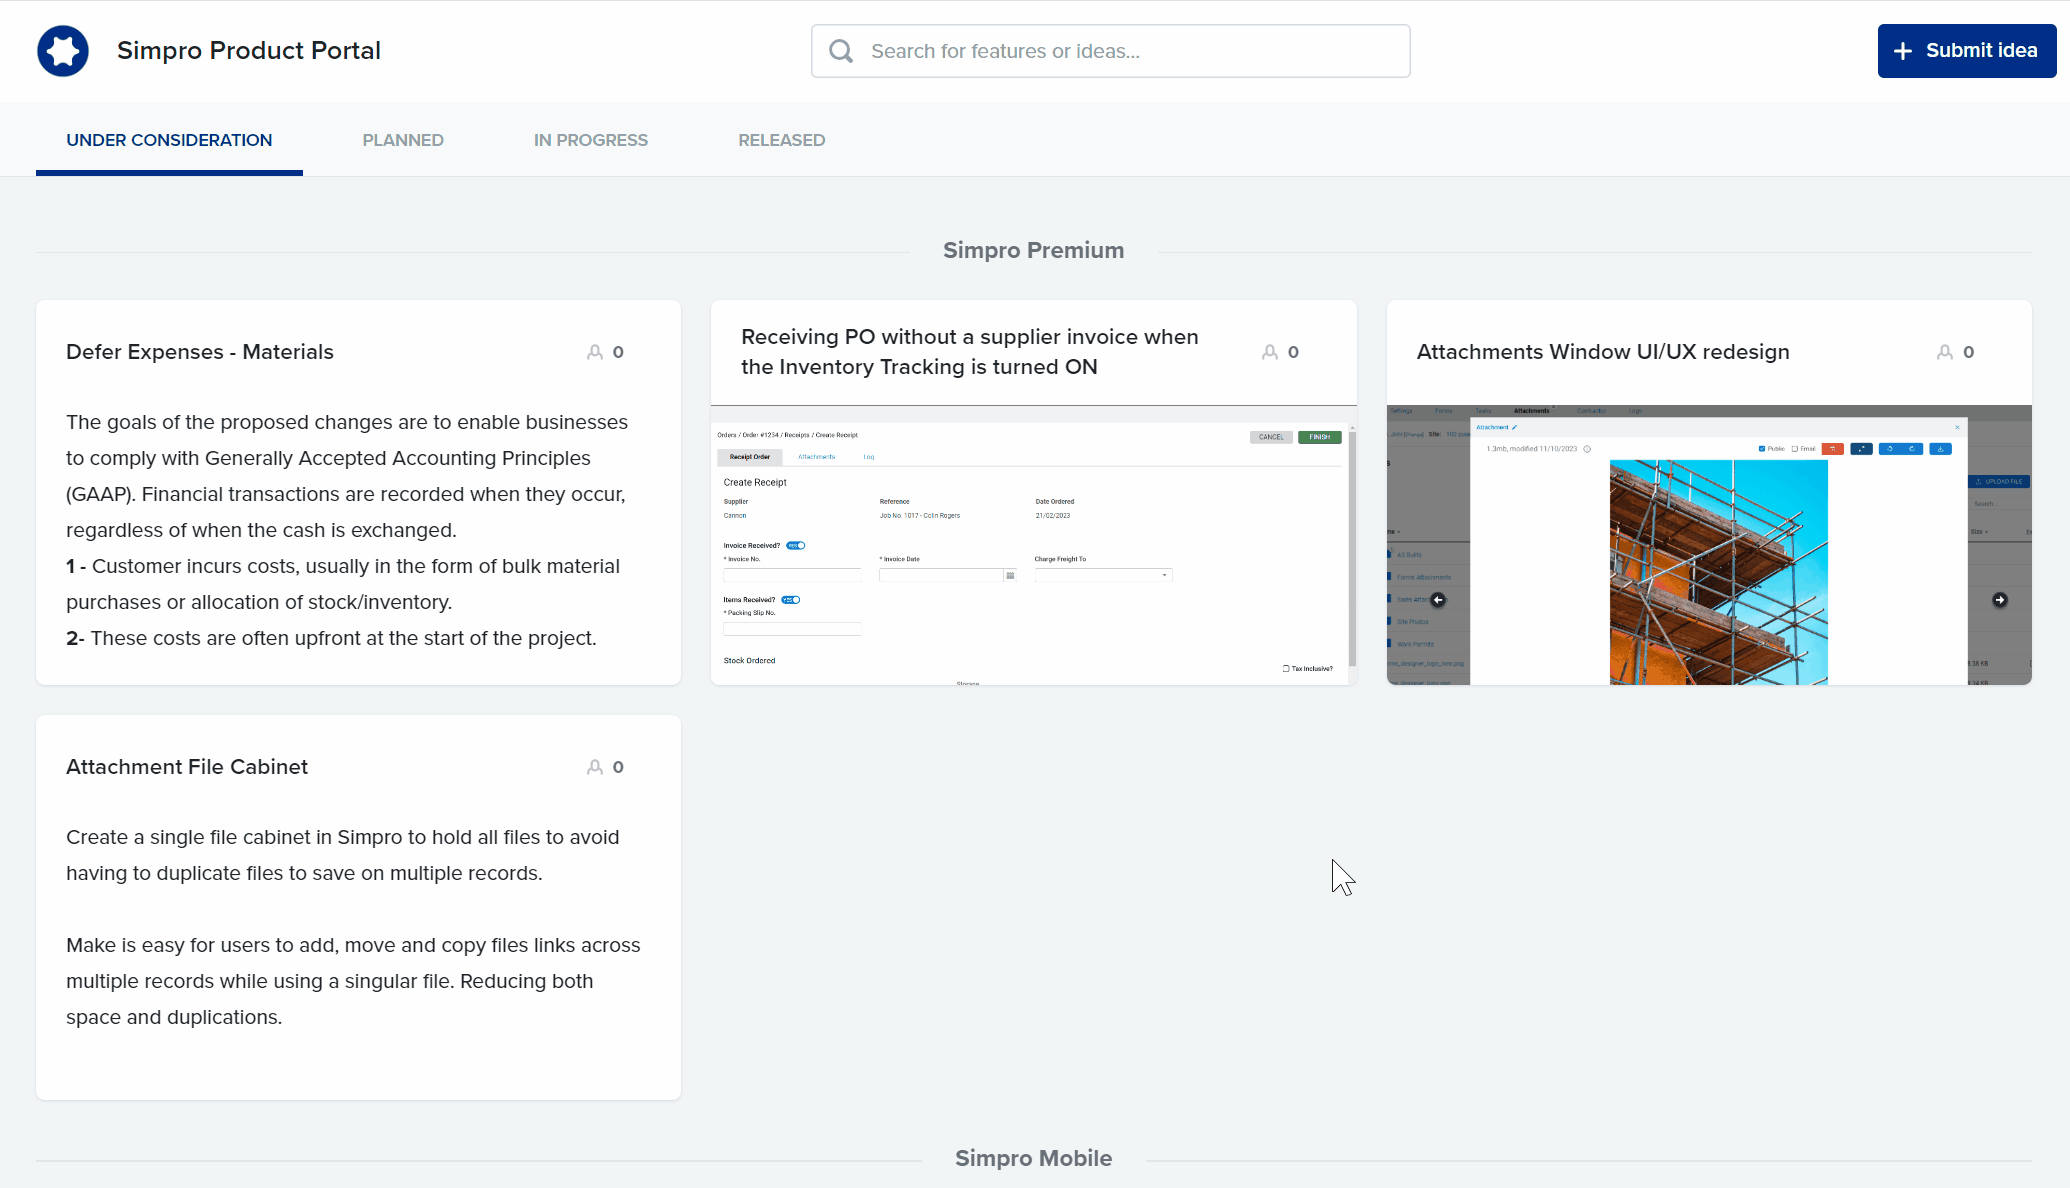The height and width of the screenshot is (1188, 2070).
Task: Click vote icon on Defer Expenses card
Action: coord(595,352)
